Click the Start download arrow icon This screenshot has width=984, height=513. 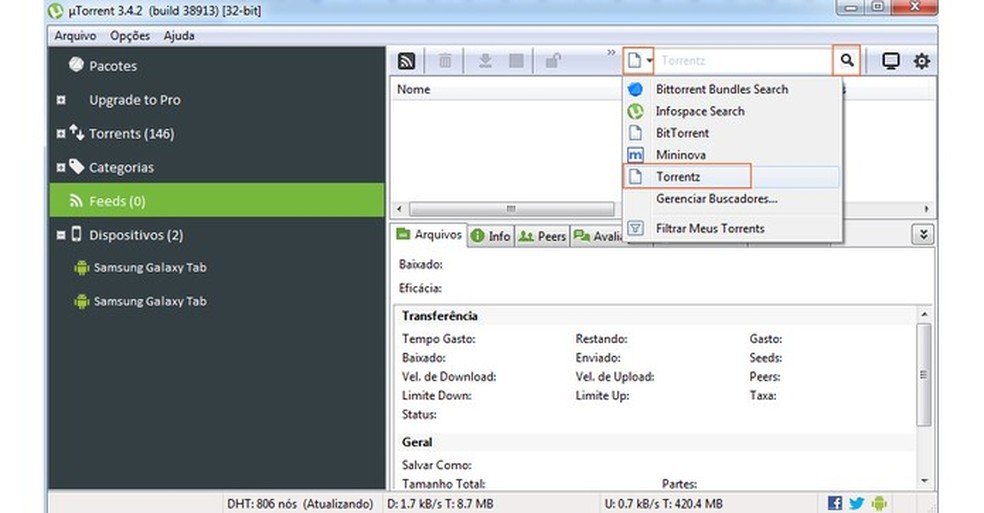485,61
